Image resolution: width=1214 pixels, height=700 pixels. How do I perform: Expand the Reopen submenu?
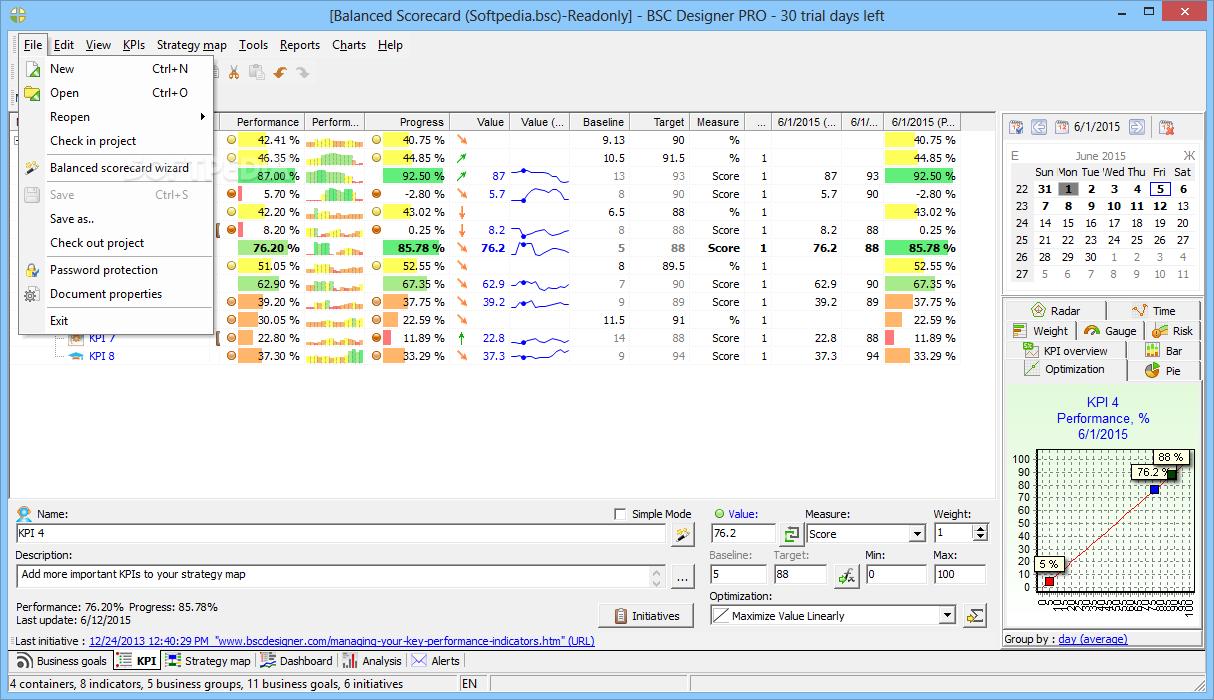click(x=118, y=117)
